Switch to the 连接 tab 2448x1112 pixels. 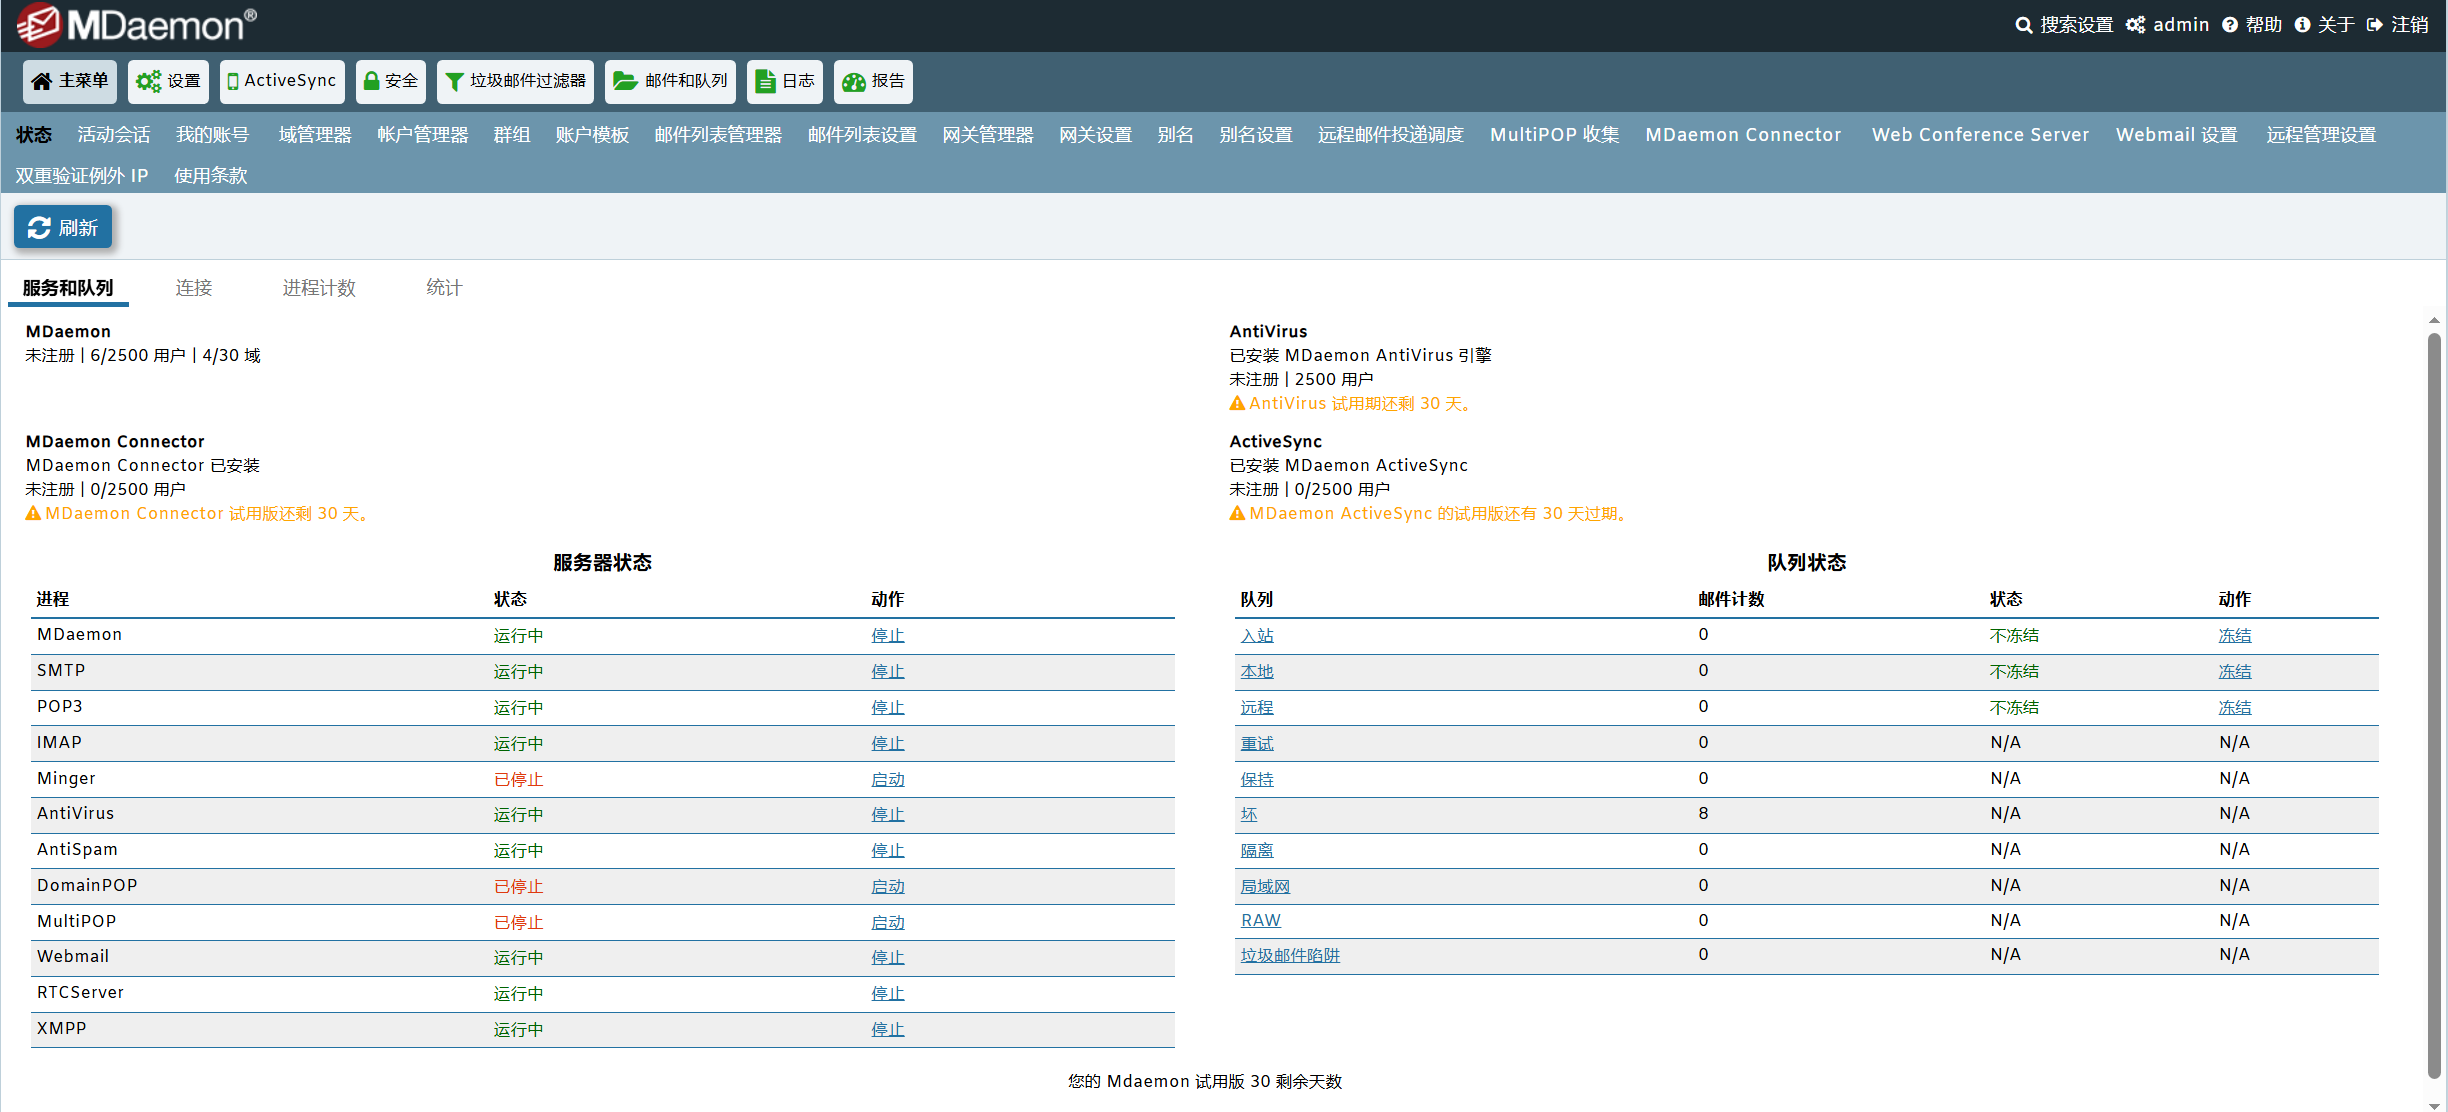pos(194,288)
